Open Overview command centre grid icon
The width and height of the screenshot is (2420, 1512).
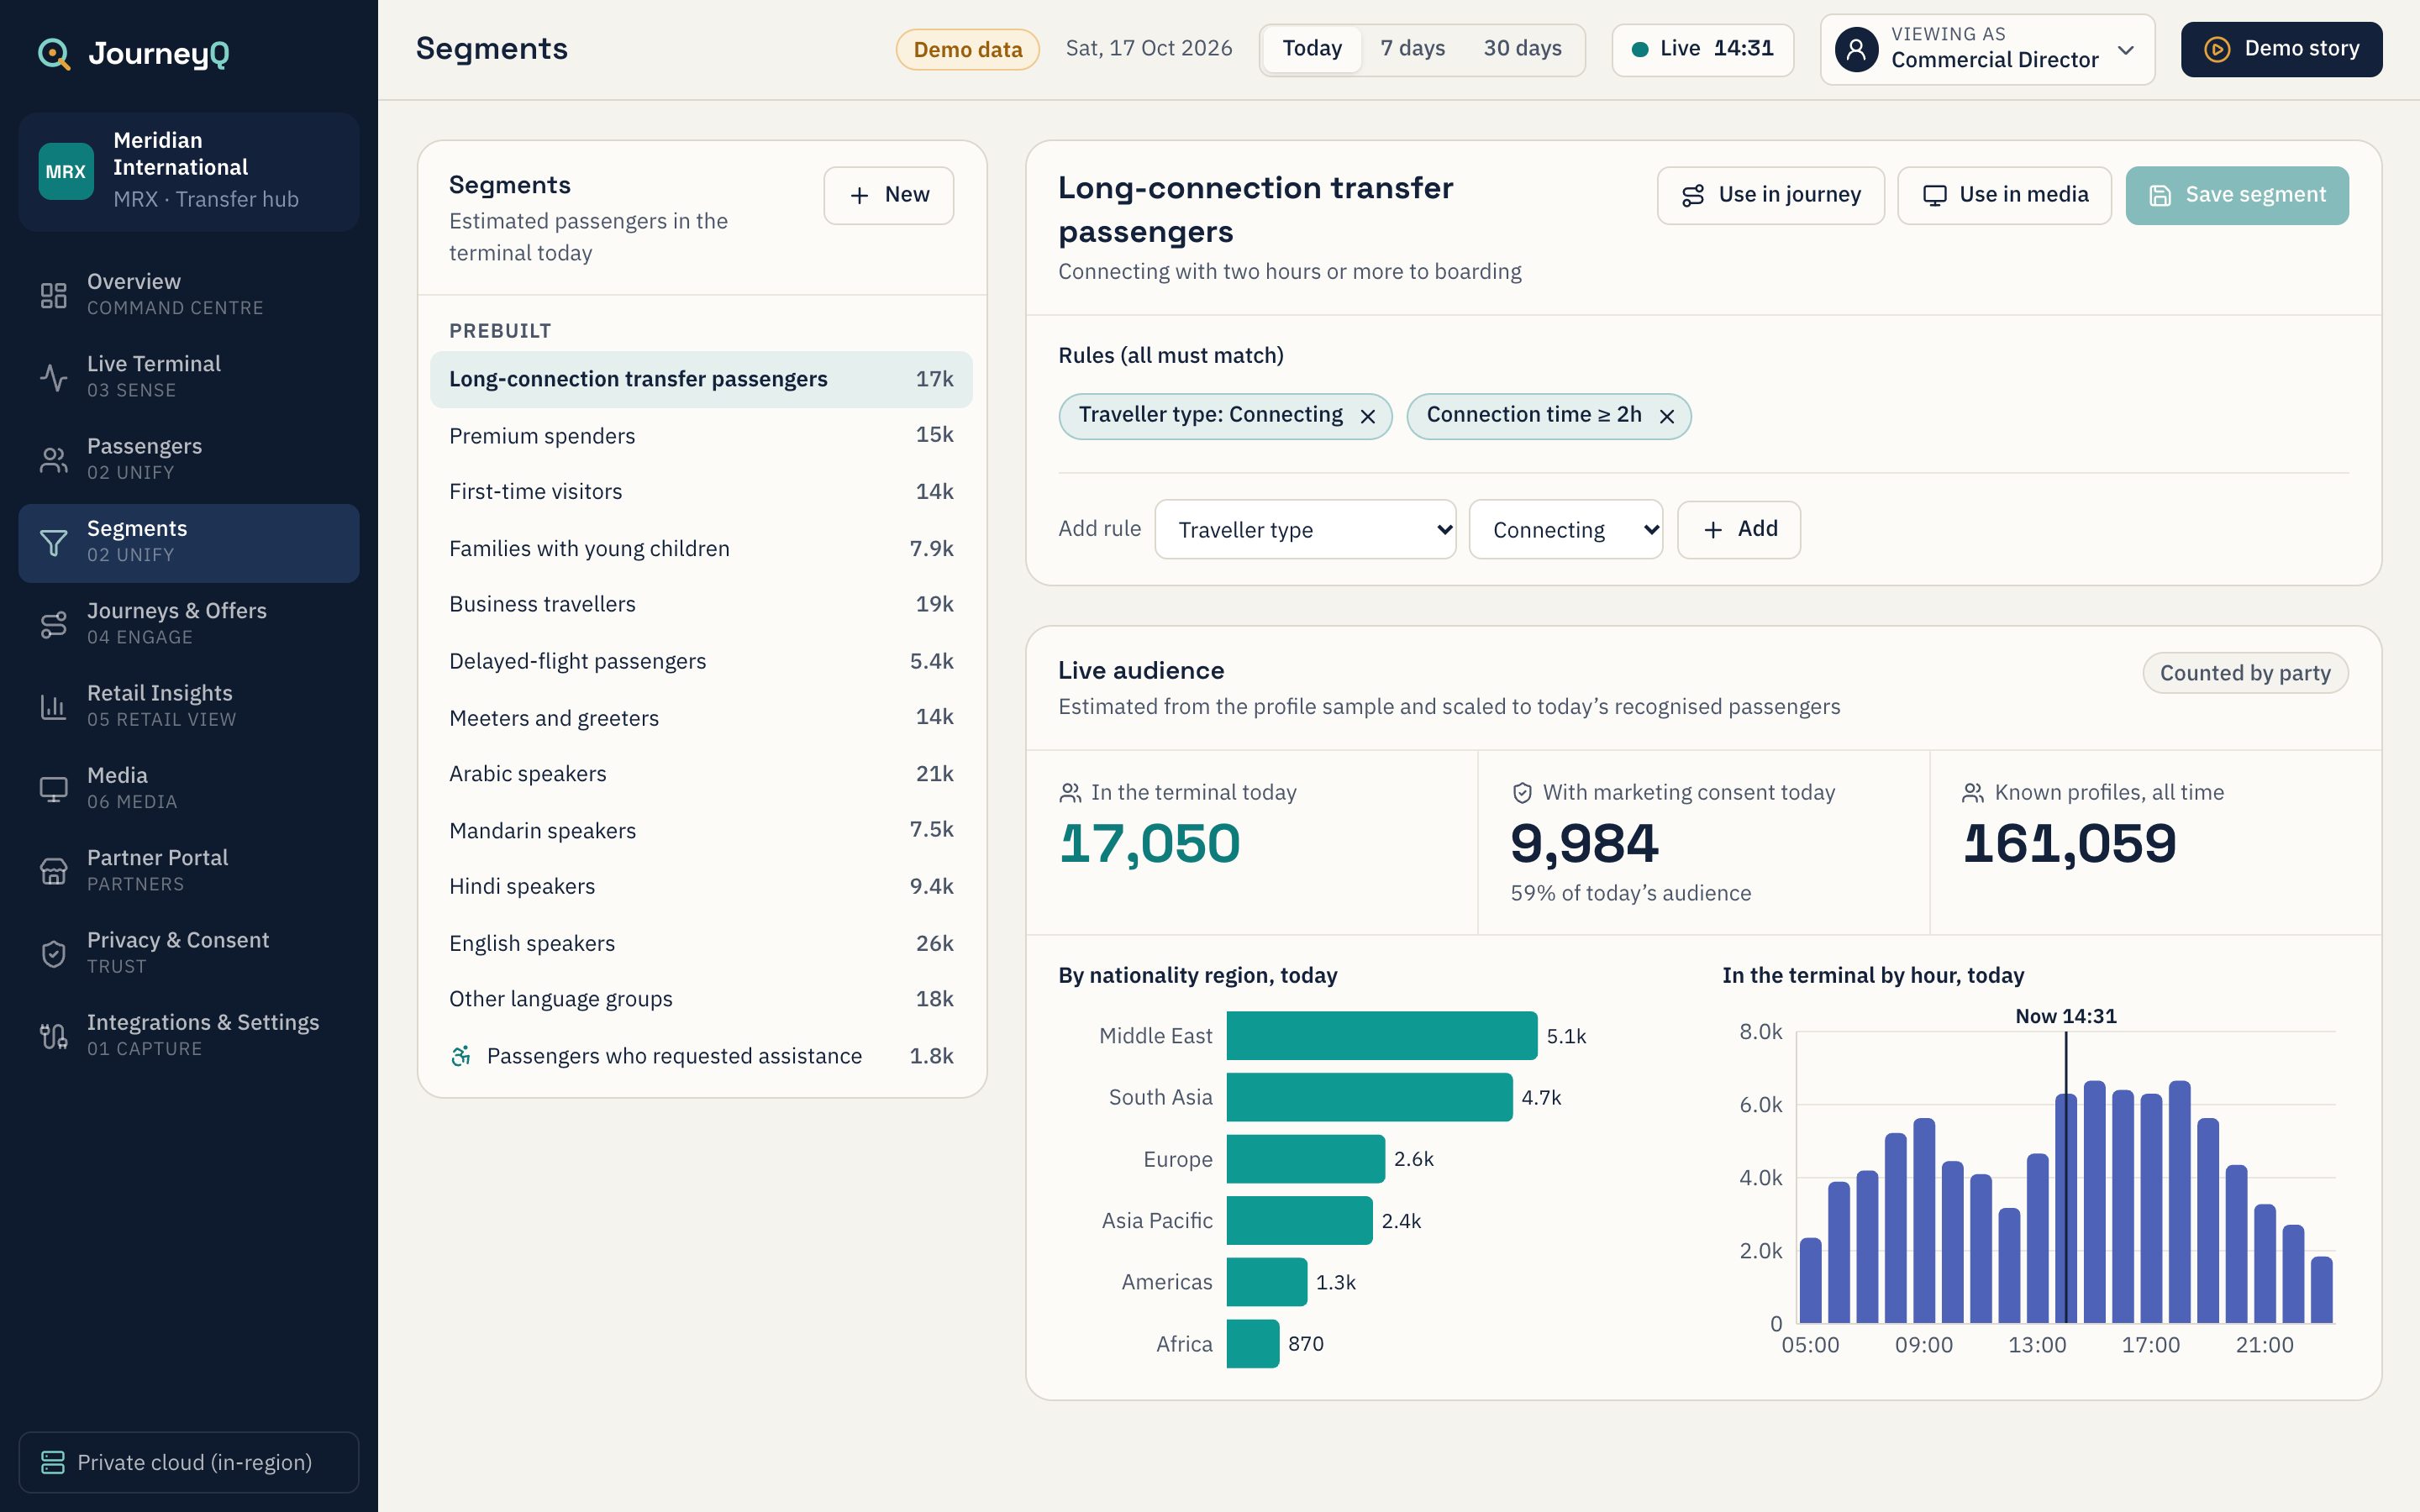click(53, 295)
